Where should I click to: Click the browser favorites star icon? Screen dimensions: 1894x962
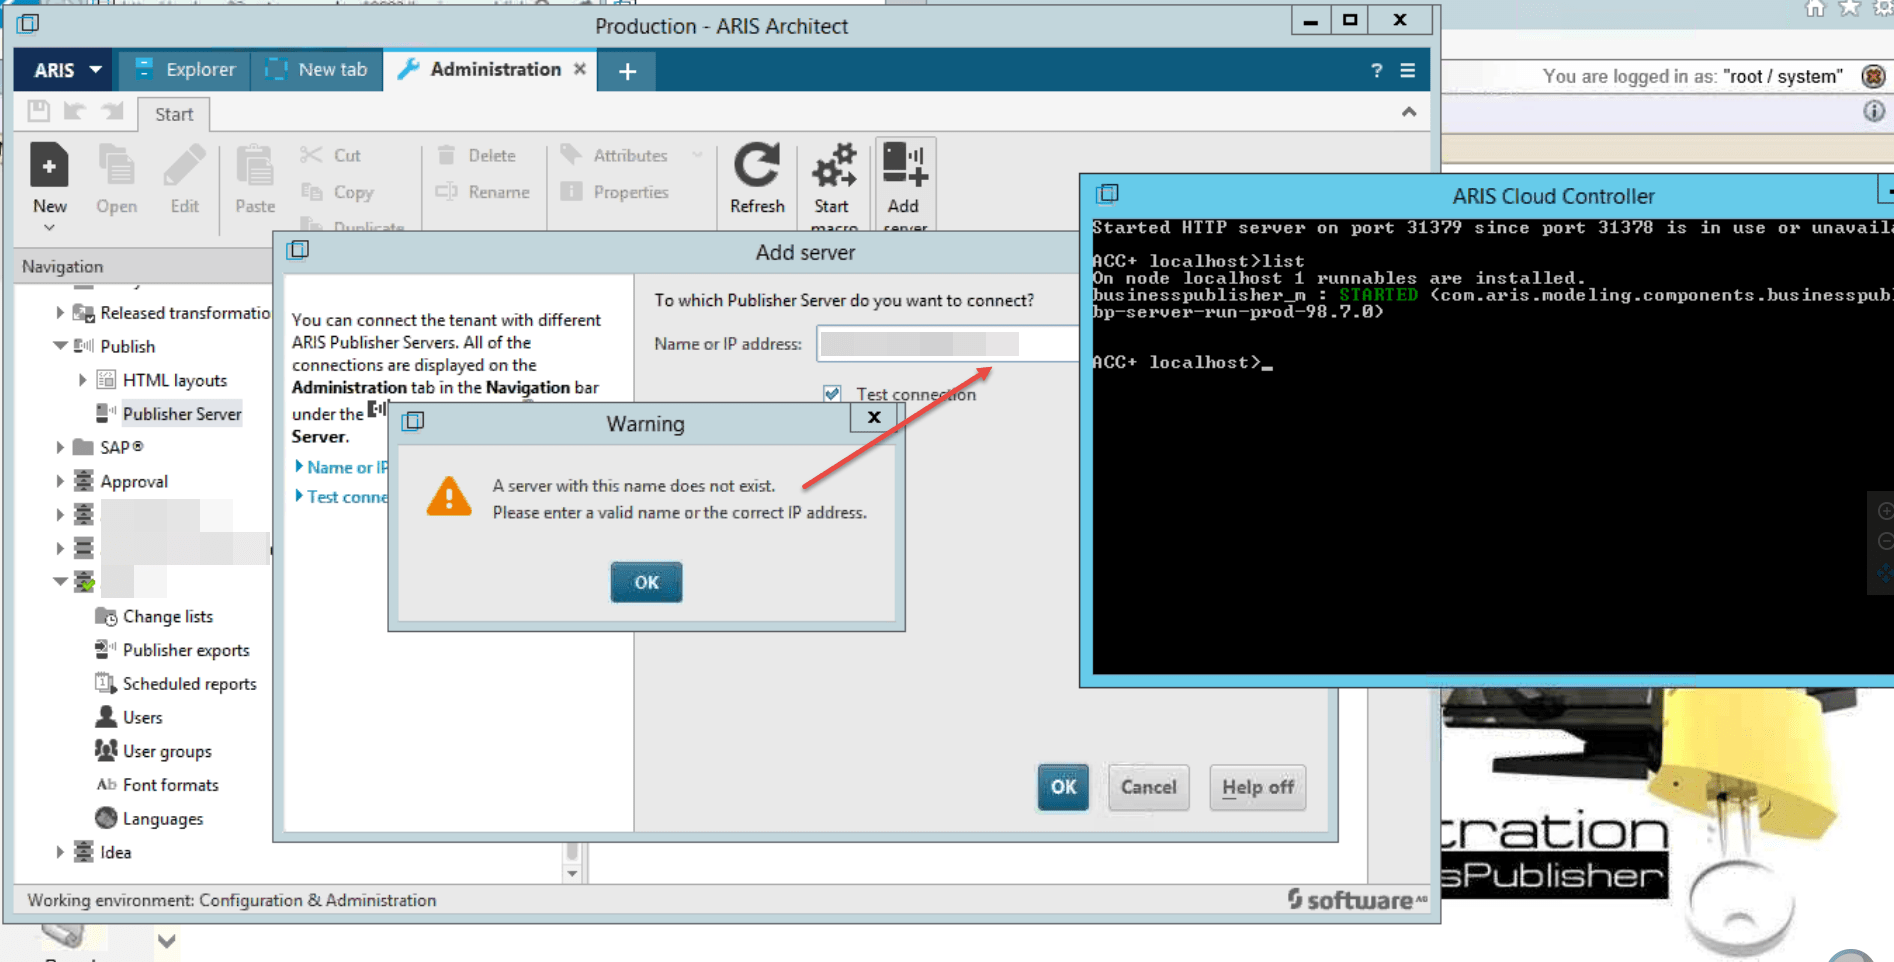(x=1849, y=9)
